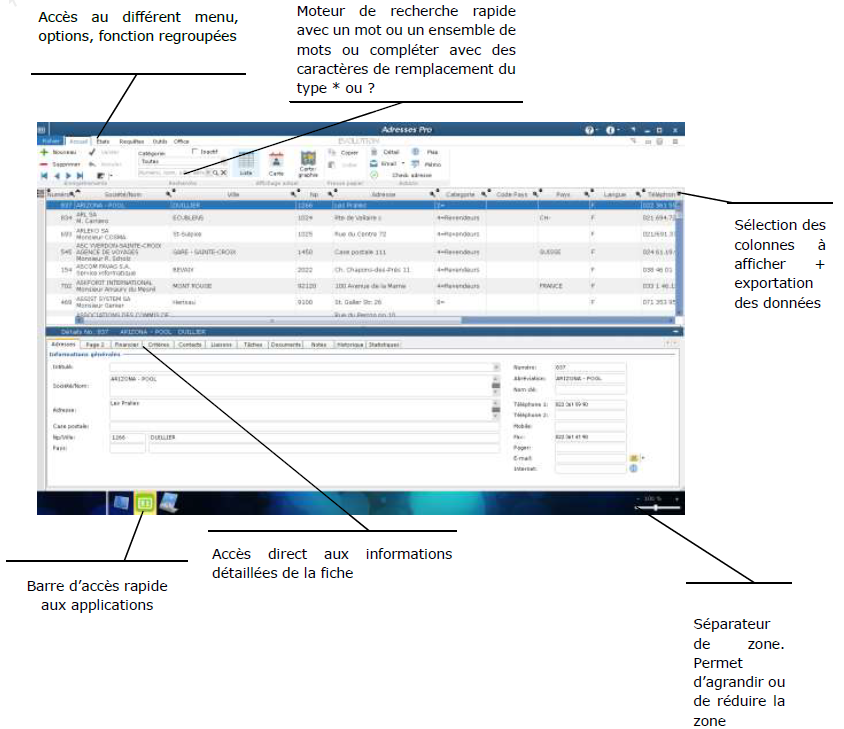The image size is (844, 729).
Task: Click the Détail button in ribbon
Action: [x=382, y=152]
